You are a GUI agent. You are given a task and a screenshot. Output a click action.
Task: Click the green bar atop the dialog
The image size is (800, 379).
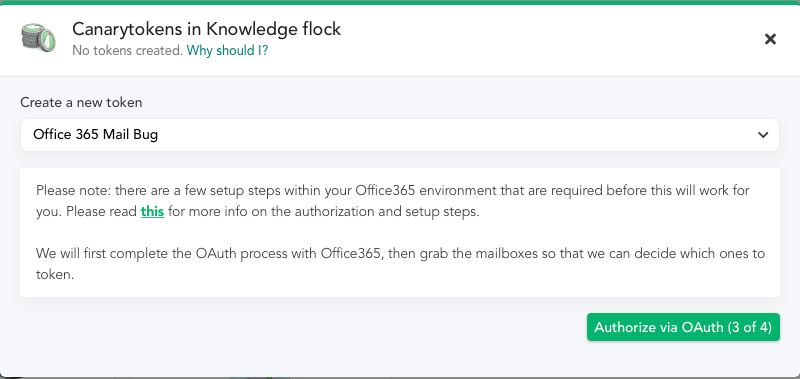400,2
